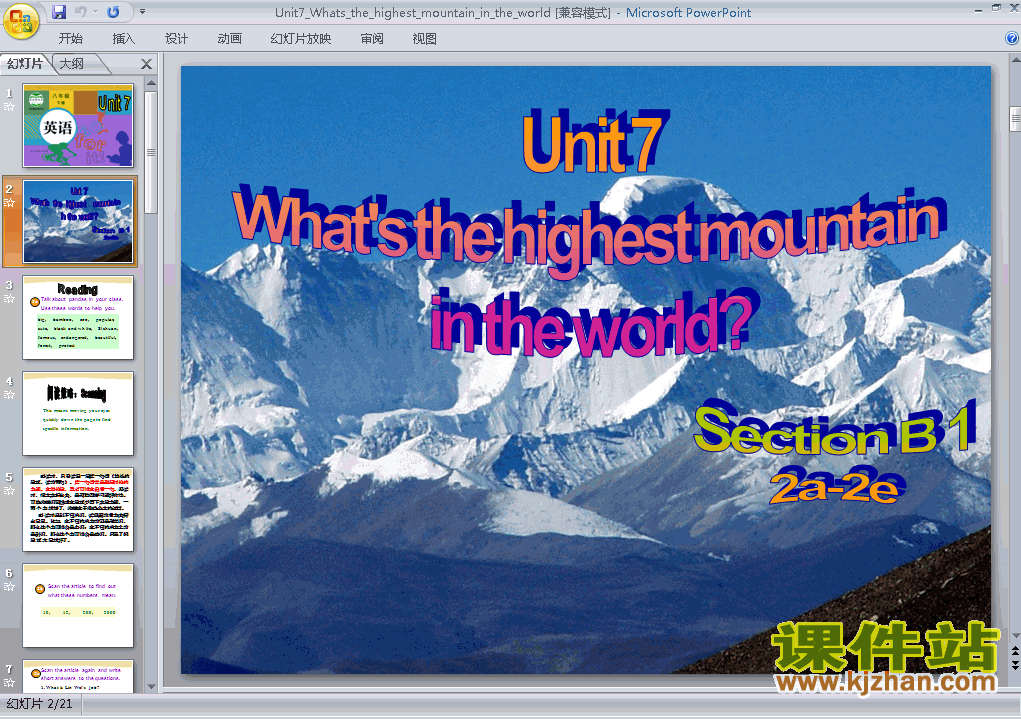Image resolution: width=1021 pixels, height=719 pixels.
Task: Select slide 4 Scanning thumbnail
Action: point(78,414)
